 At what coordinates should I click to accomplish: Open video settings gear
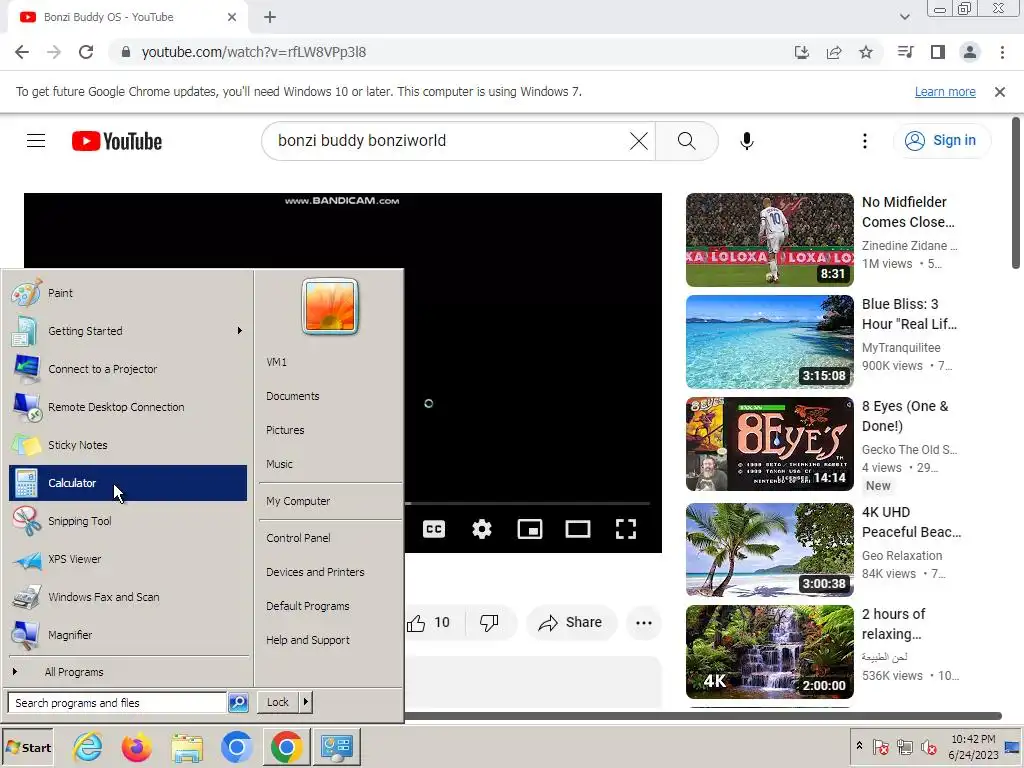(482, 528)
